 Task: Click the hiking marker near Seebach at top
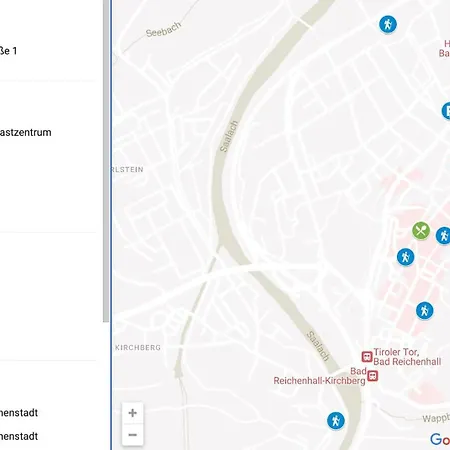(x=388, y=24)
